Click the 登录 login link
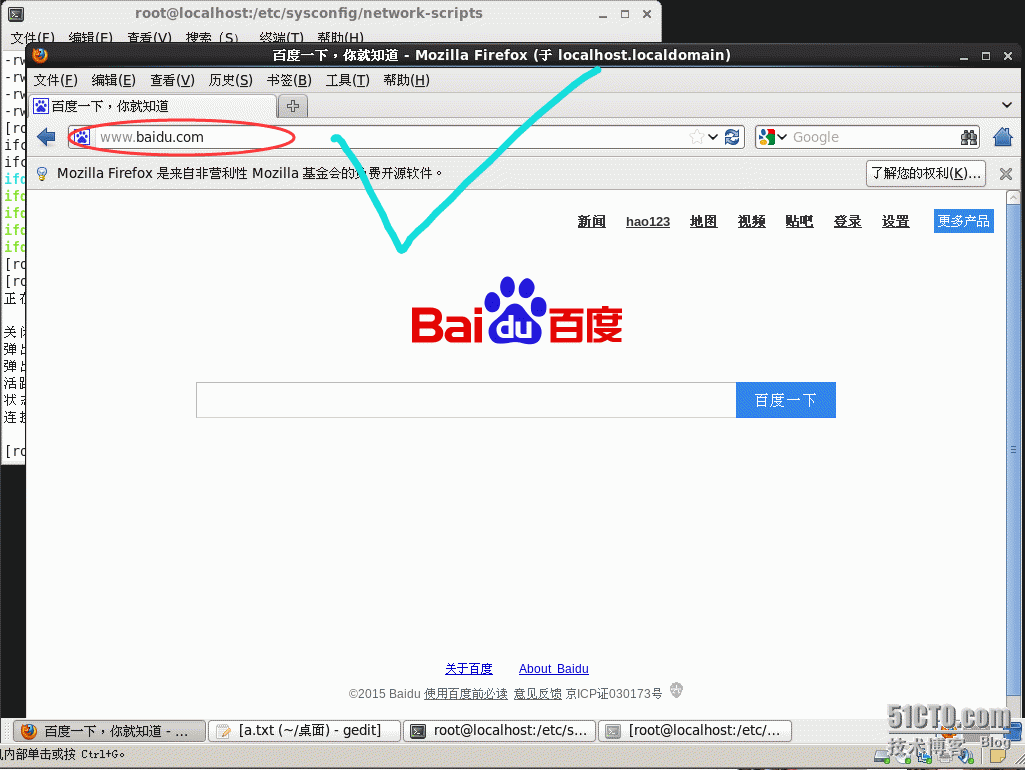Viewport: 1025px width, 770px height. coord(847,222)
